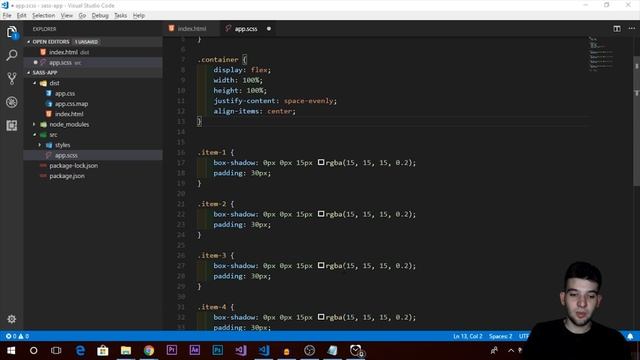Switch to the index.html editor tab

(192, 29)
